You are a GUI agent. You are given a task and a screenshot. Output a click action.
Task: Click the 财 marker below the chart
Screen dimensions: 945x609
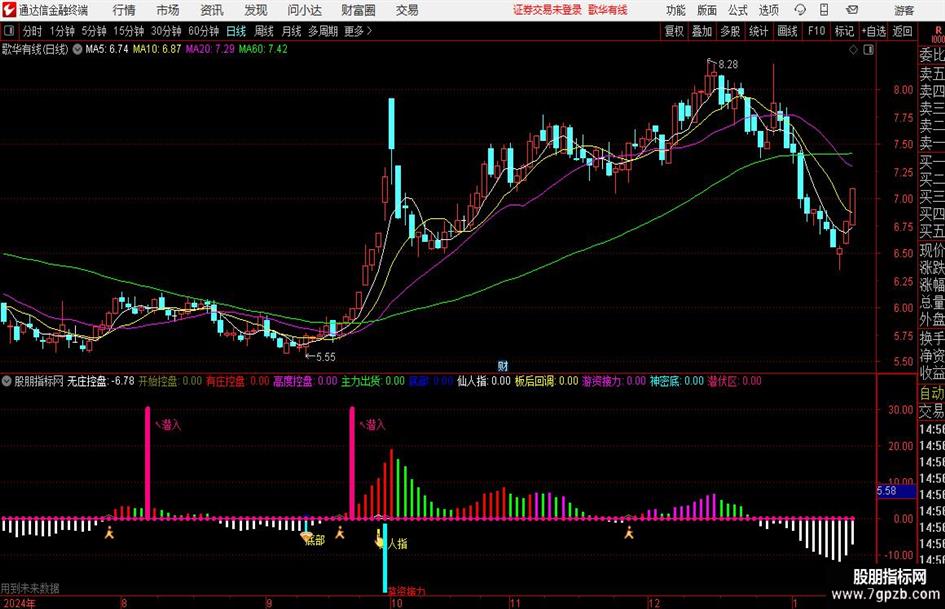tap(503, 365)
